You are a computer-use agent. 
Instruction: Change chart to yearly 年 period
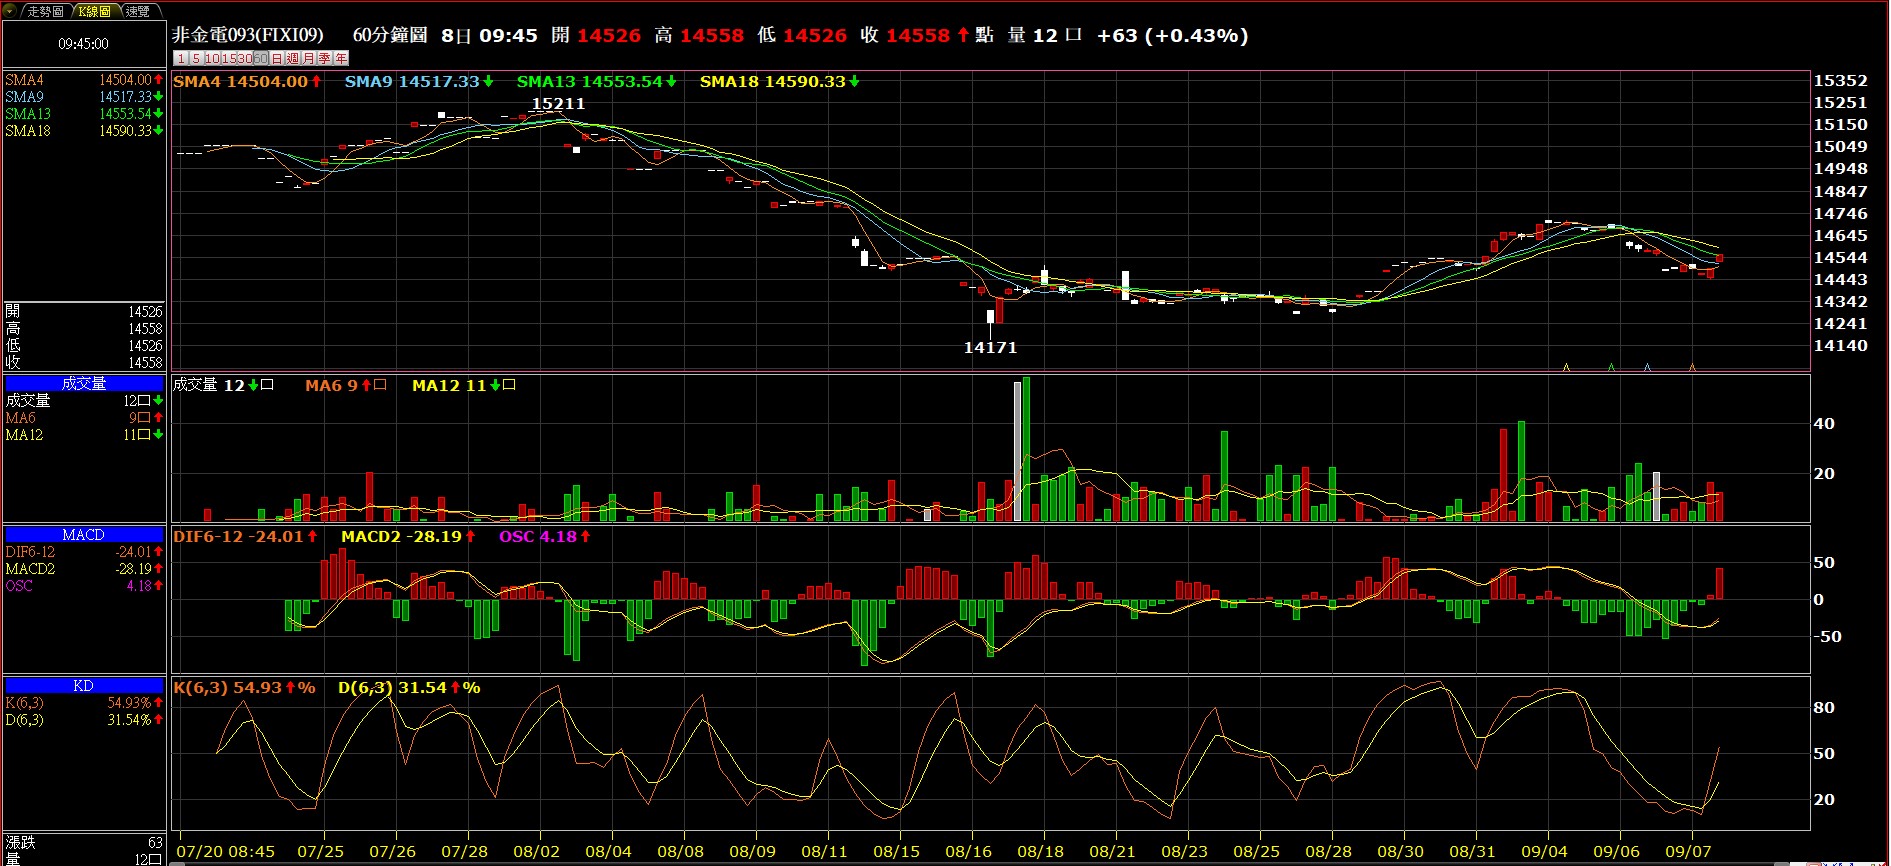341,58
